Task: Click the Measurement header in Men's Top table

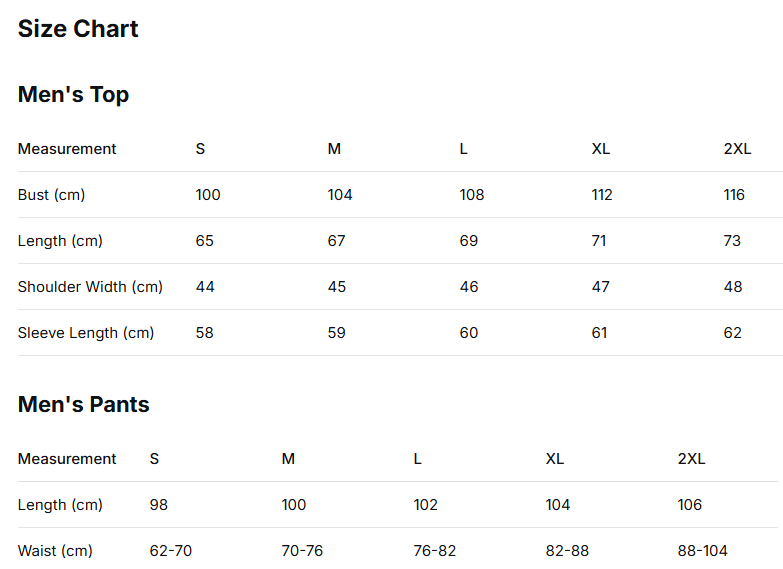Action: point(67,149)
